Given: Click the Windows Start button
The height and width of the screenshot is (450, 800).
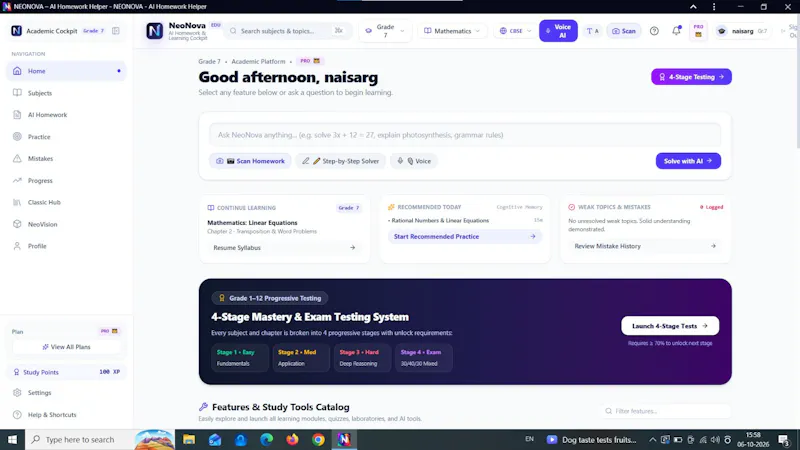Looking at the screenshot, I should coord(12,439).
